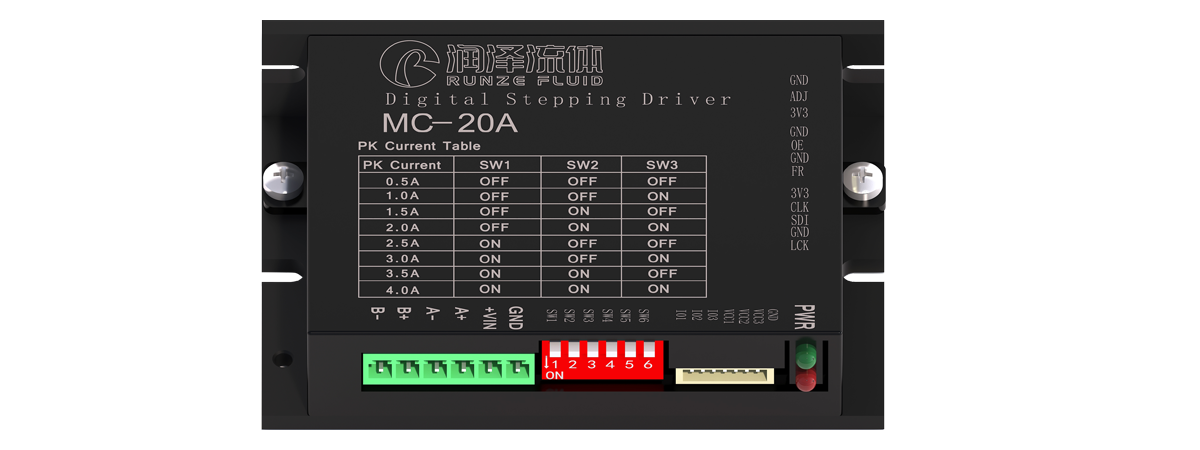Click the SW6 label above the DIP switch
The height and width of the screenshot is (450, 1200).
click(643, 316)
